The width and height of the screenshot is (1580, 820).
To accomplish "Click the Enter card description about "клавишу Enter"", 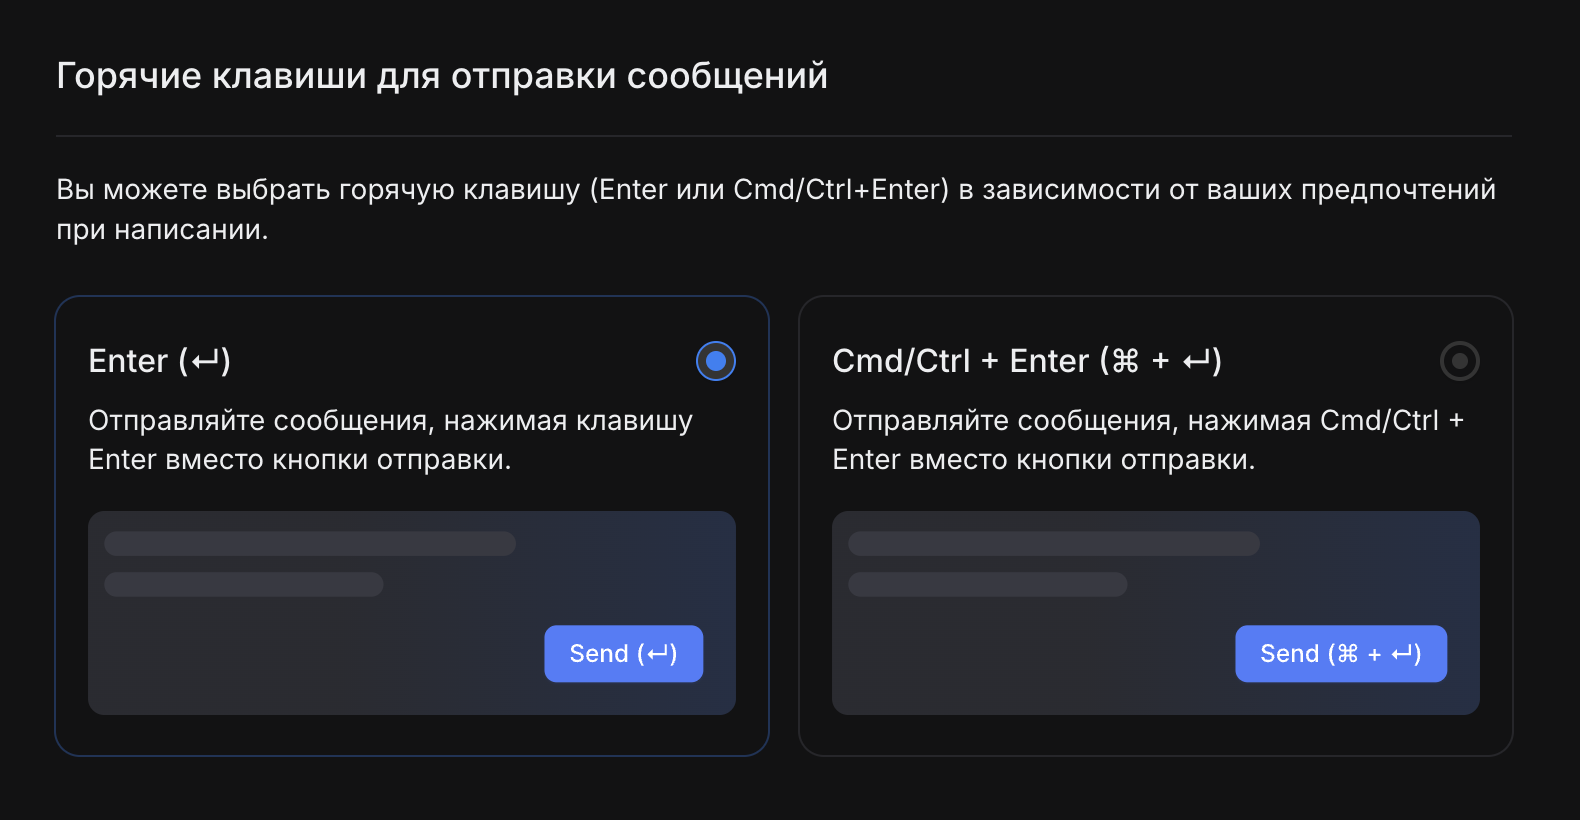I will tap(390, 440).
